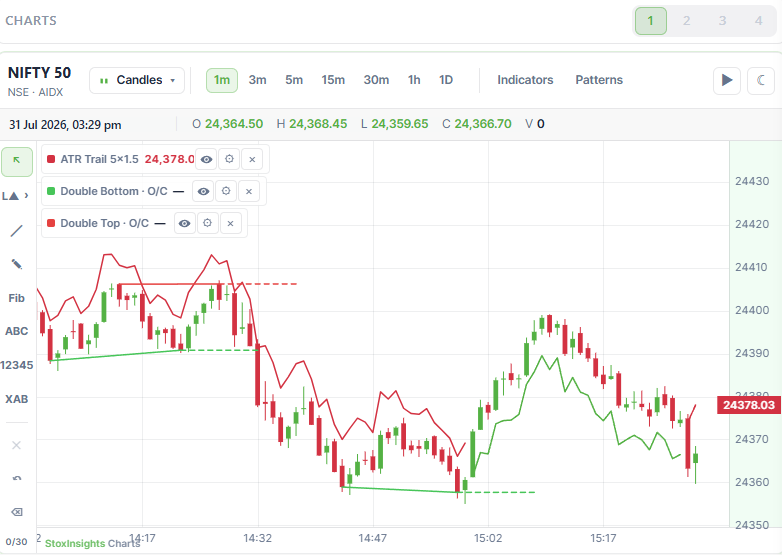Hide the Double Bottom pattern

tap(203, 191)
